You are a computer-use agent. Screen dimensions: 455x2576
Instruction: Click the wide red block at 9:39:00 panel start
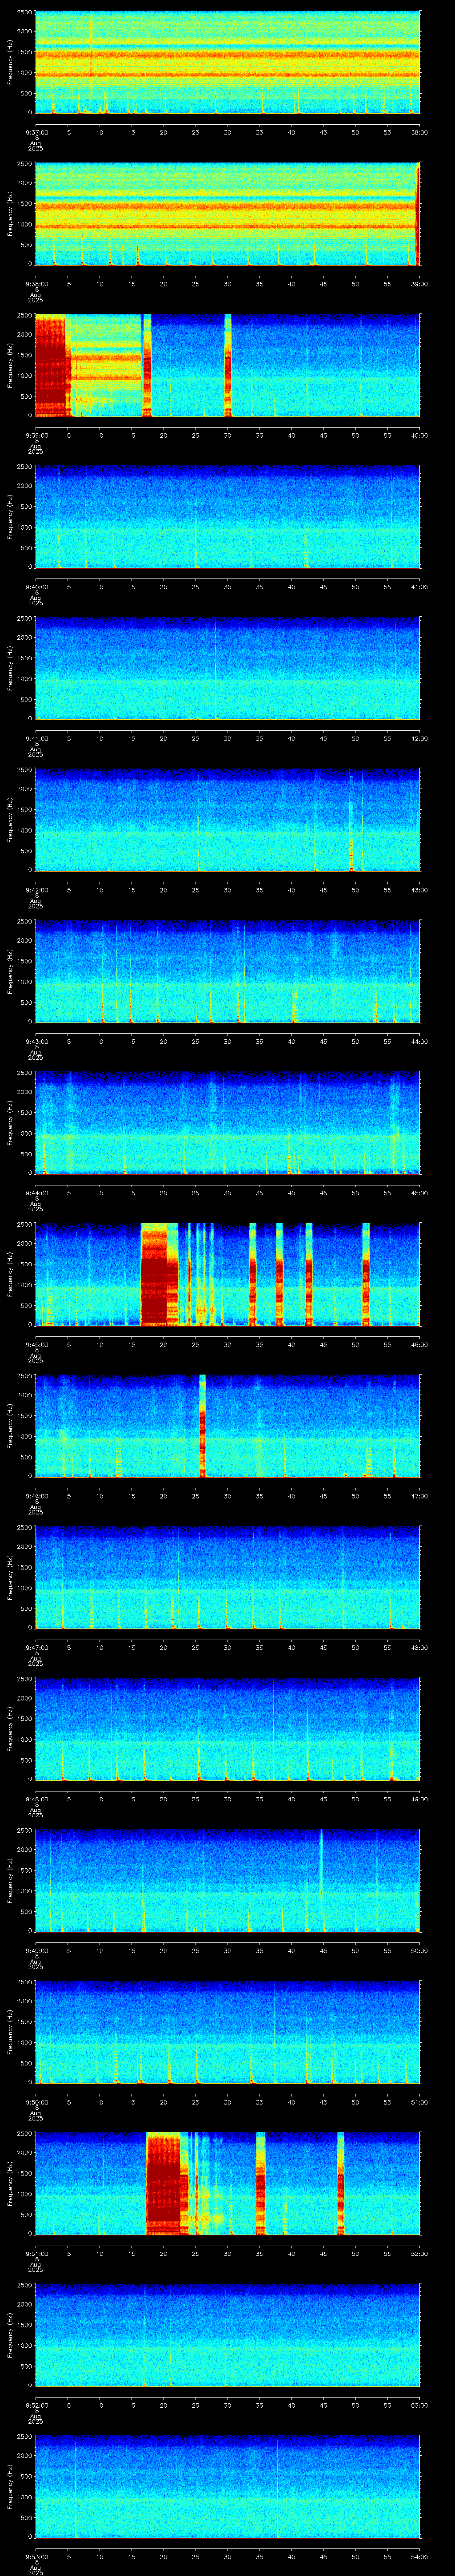(x=50, y=365)
